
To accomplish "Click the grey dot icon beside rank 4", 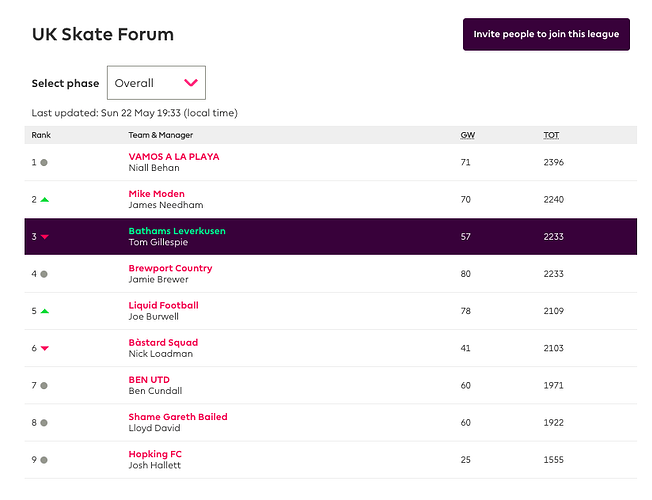I will tap(44, 274).
